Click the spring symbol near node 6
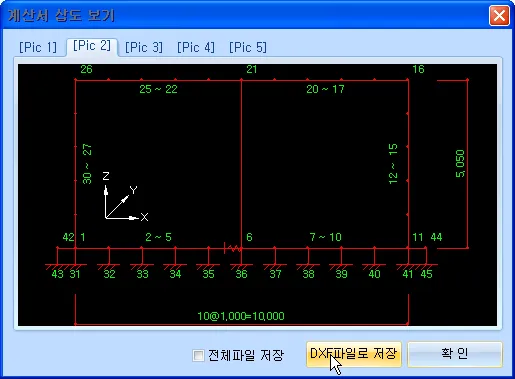 pyautogui.click(x=232, y=248)
